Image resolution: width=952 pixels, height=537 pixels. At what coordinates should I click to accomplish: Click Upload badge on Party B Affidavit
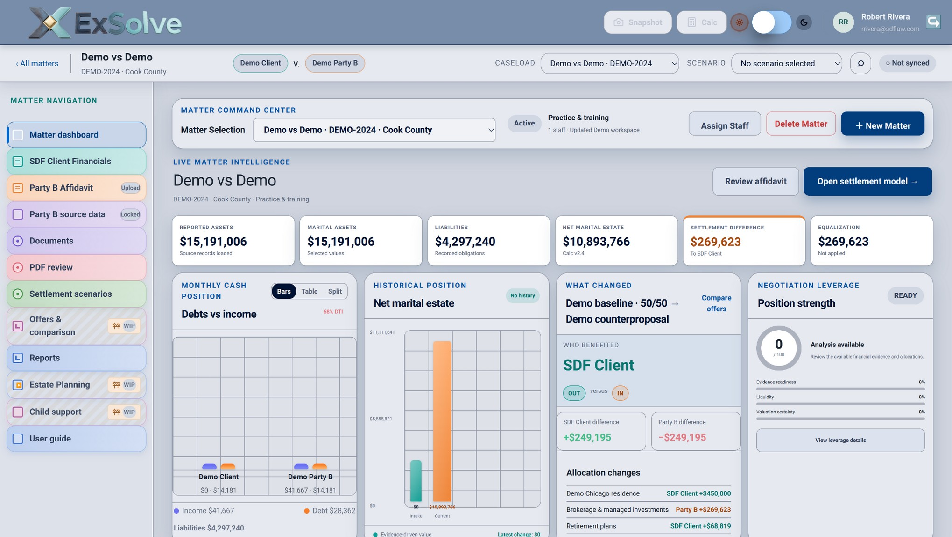[130, 188]
